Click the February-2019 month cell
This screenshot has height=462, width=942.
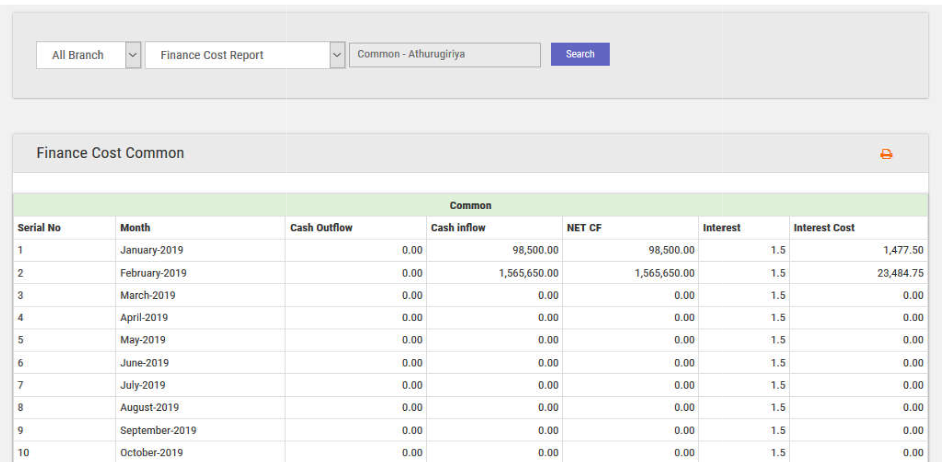pyautogui.click(x=153, y=273)
